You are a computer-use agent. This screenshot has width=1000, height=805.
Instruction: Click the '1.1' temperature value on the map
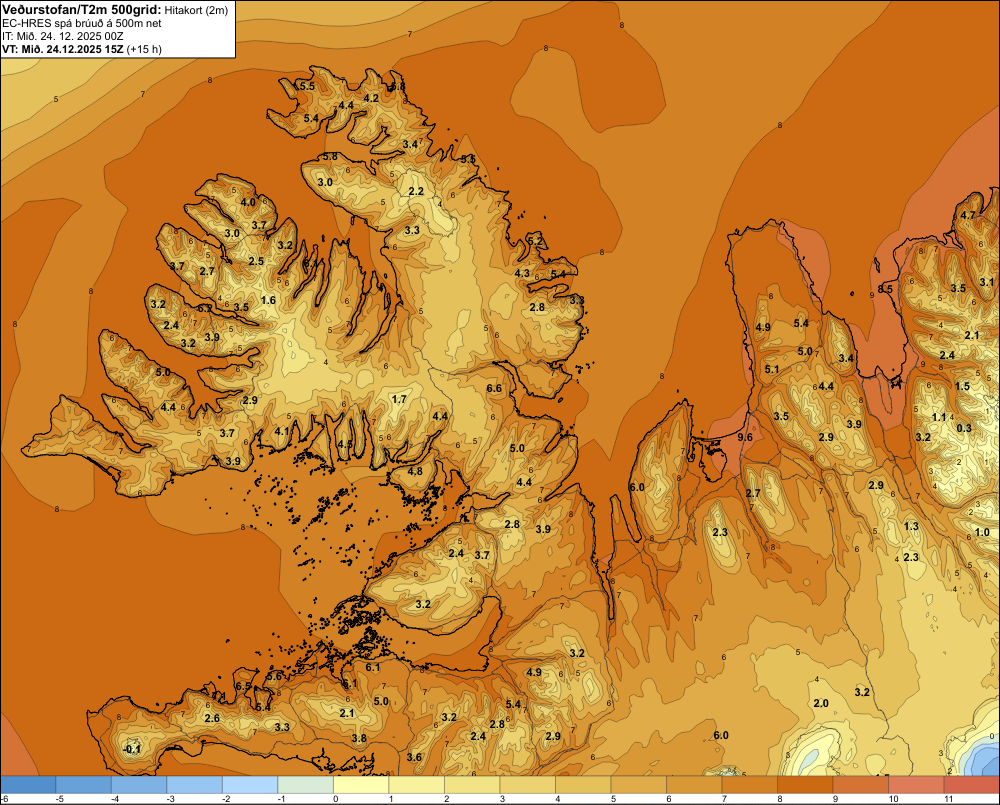[939, 417]
